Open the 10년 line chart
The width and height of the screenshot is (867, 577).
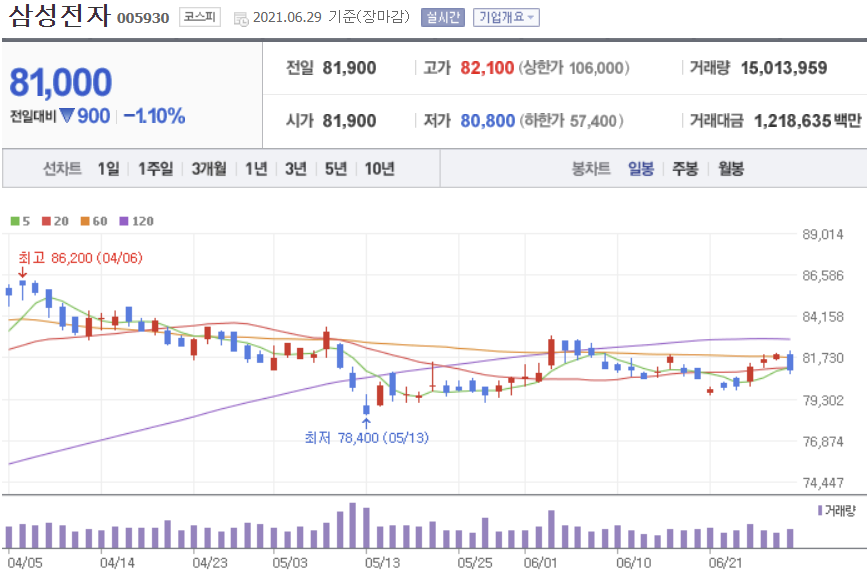pyautogui.click(x=379, y=169)
